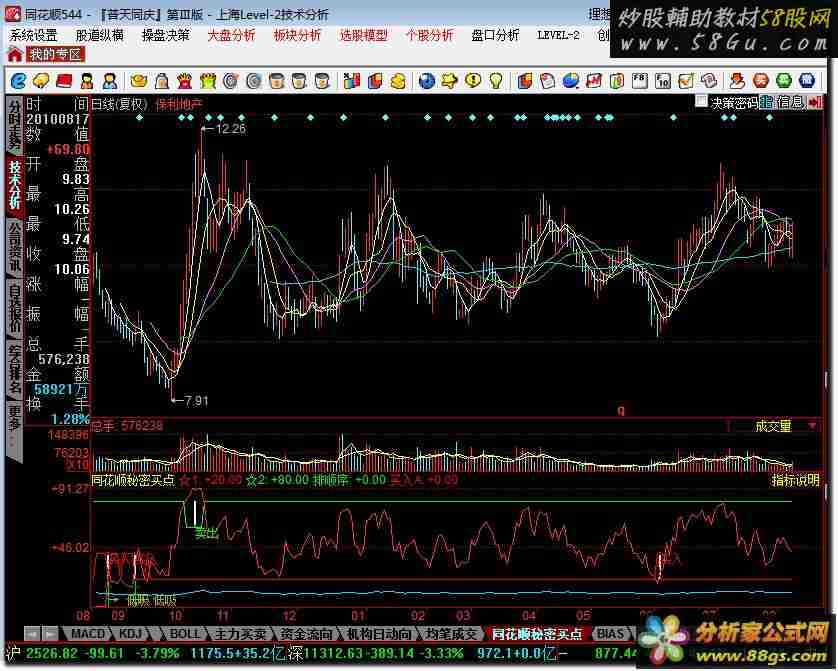
Task: Select the gold ingot icon
Action: click(x=139, y=81)
